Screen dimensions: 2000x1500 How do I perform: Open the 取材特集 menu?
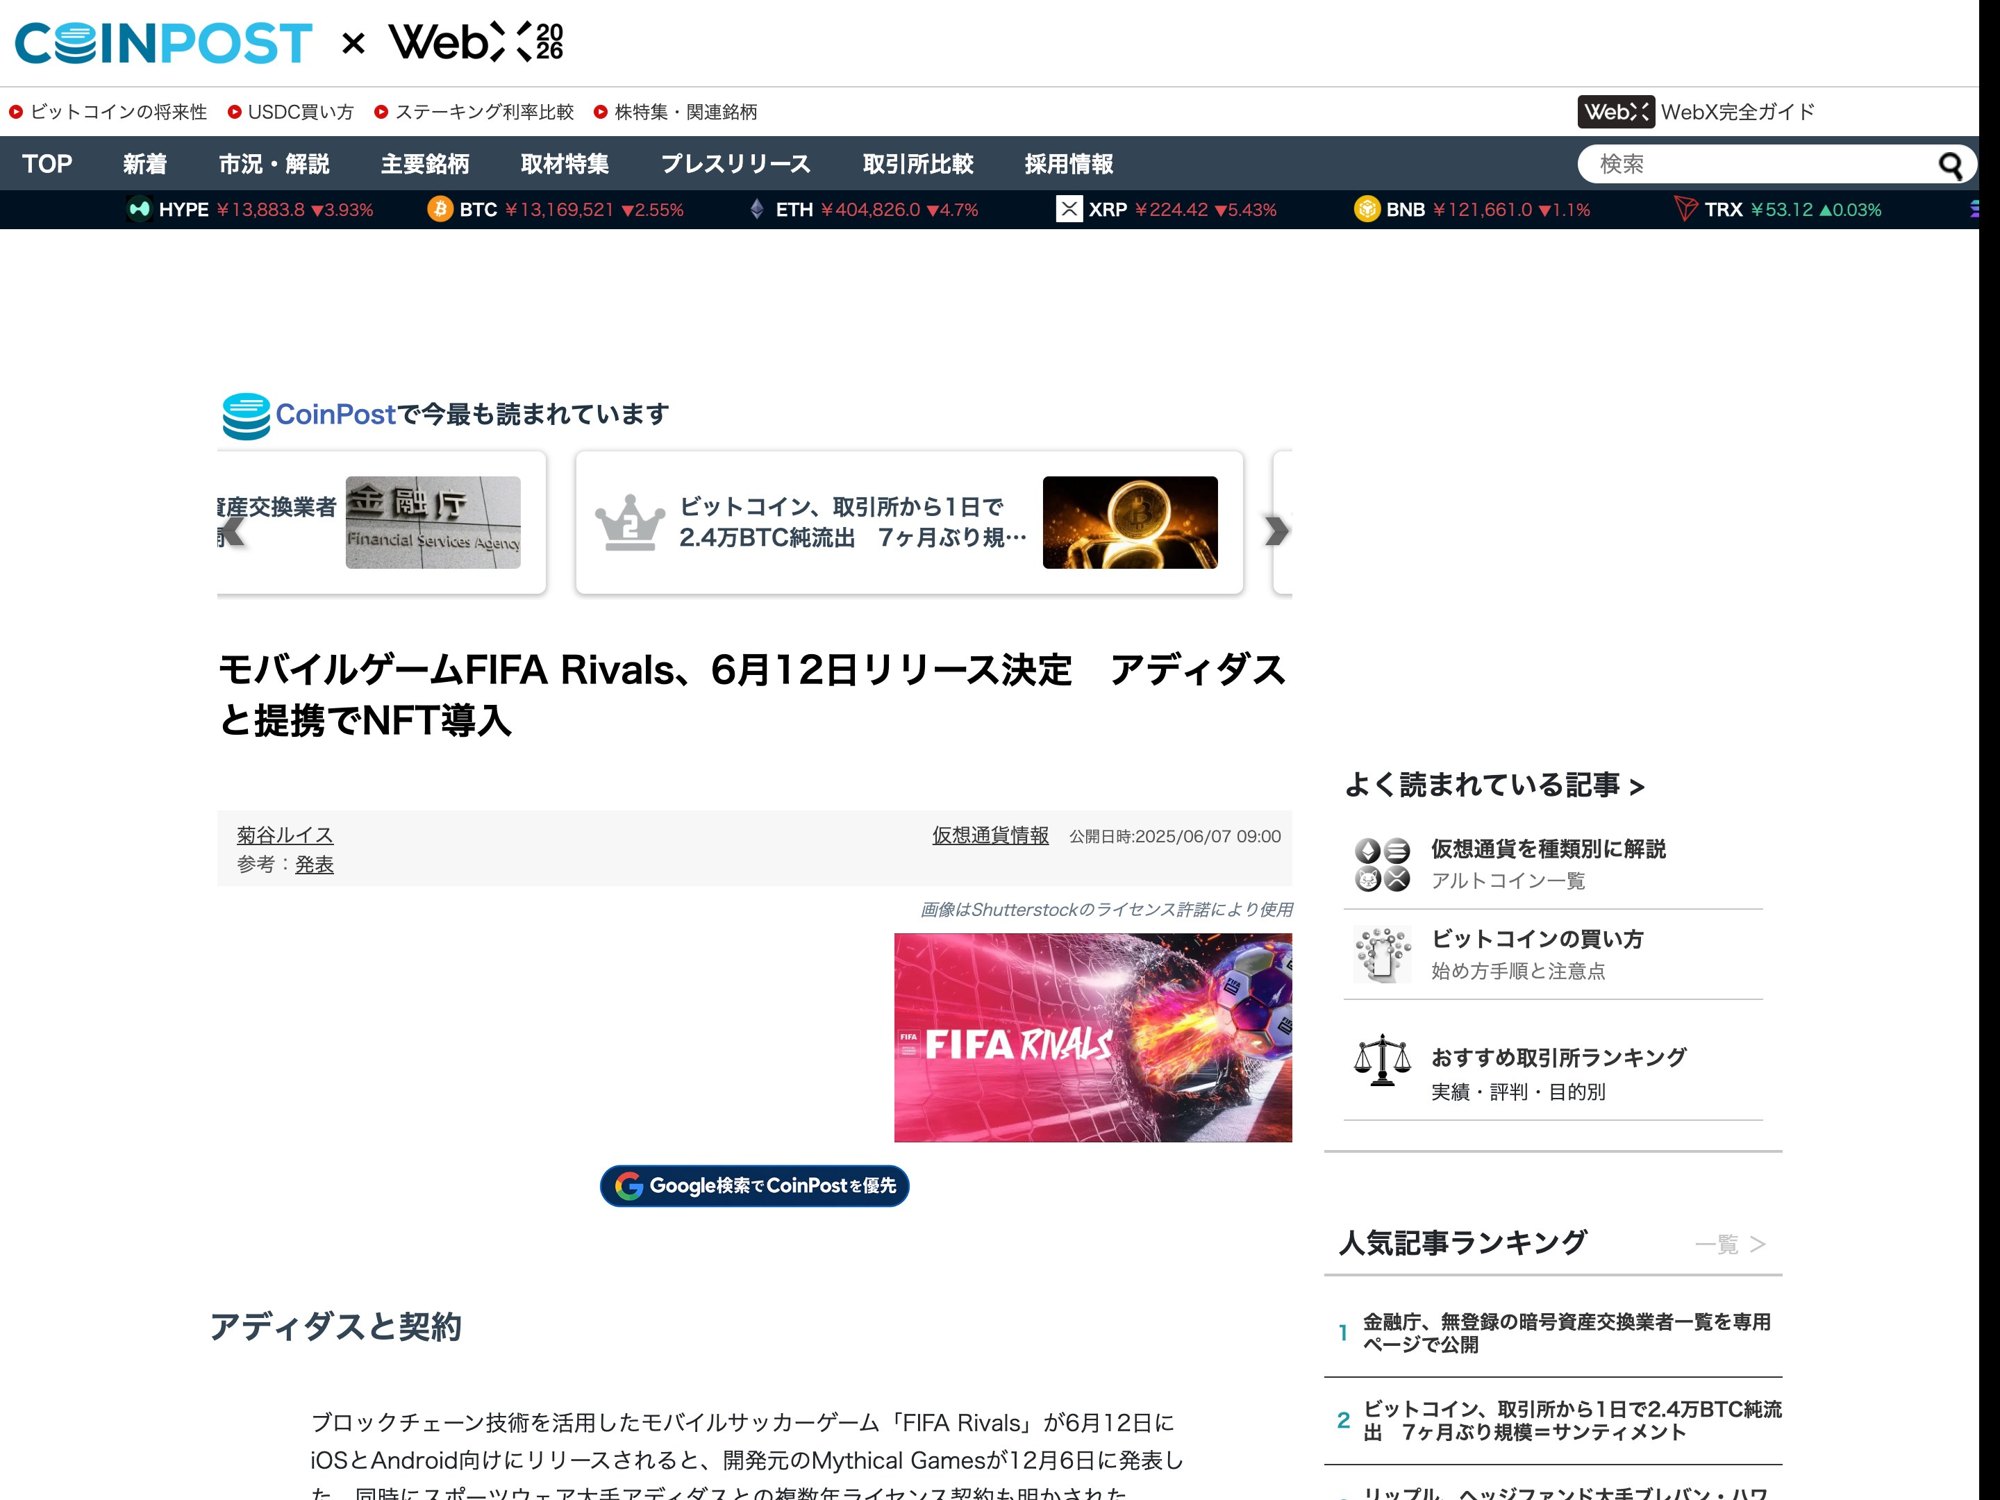565,164
